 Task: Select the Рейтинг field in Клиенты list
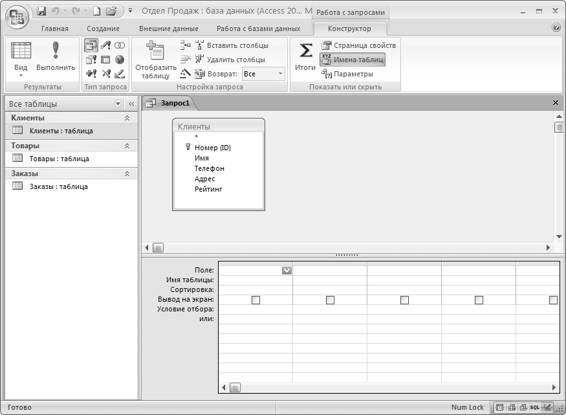coord(208,189)
